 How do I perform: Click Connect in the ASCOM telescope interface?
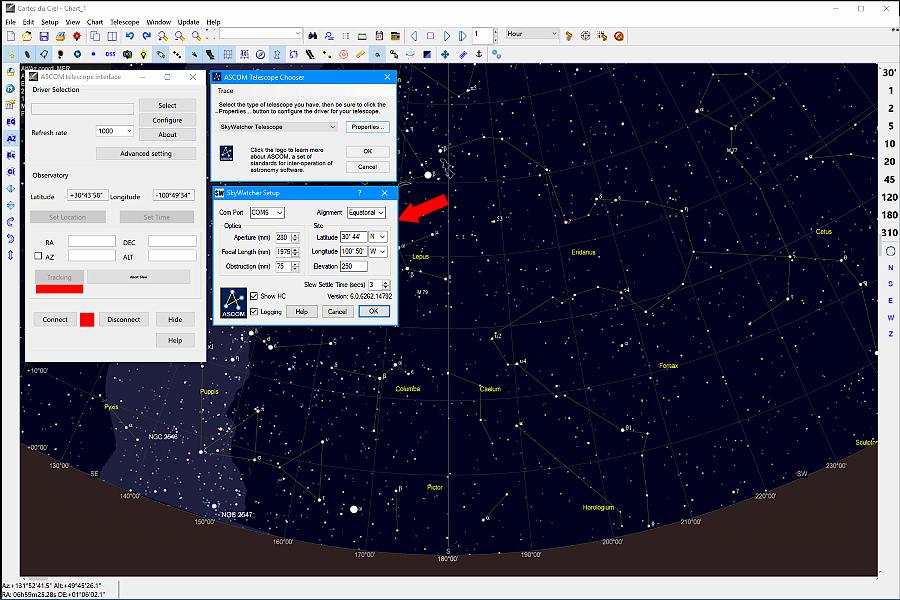(x=55, y=319)
